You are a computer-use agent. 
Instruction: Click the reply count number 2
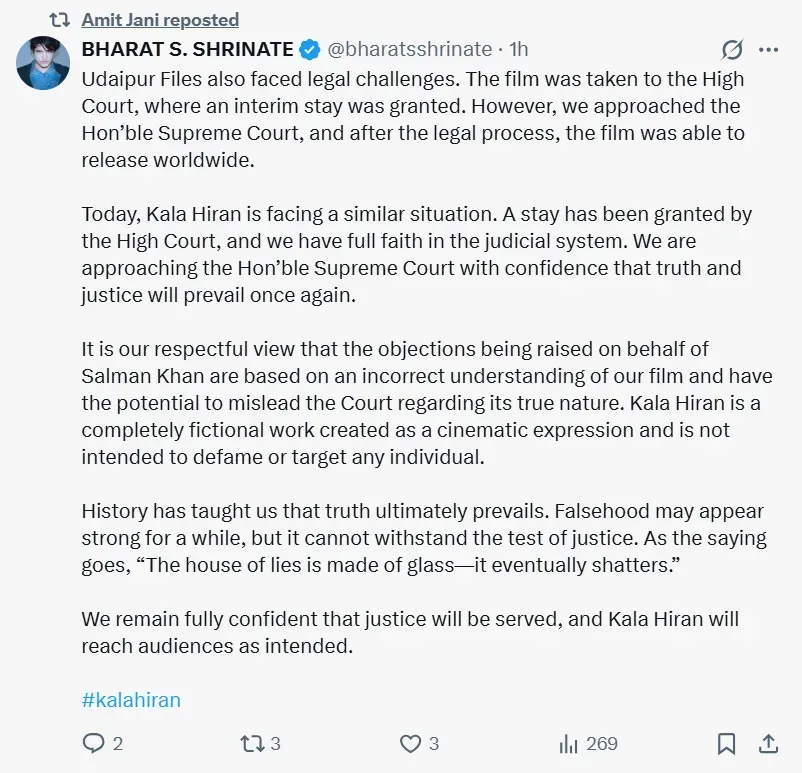click(x=118, y=743)
